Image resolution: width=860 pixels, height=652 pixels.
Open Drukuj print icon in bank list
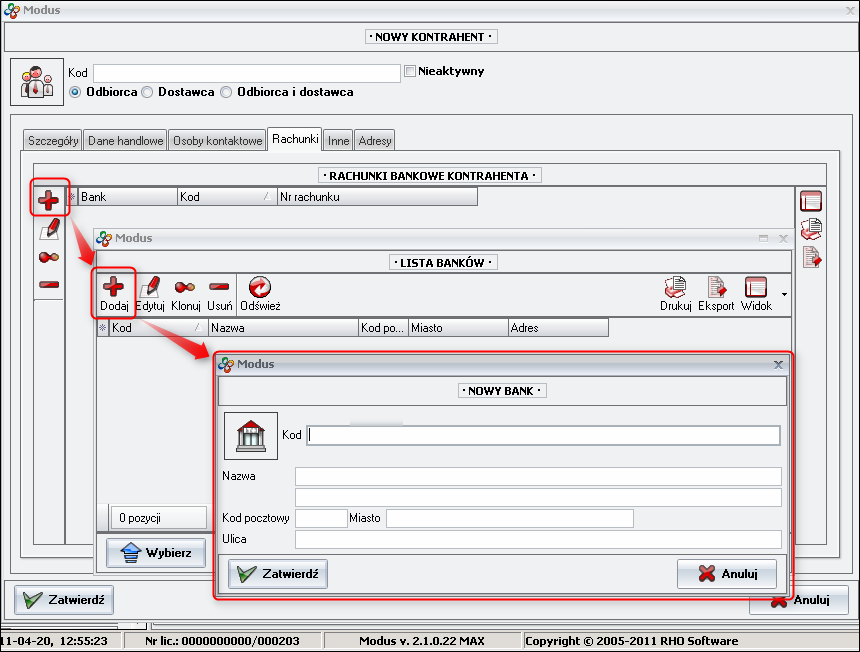pyautogui.click(x=676, y=288)
